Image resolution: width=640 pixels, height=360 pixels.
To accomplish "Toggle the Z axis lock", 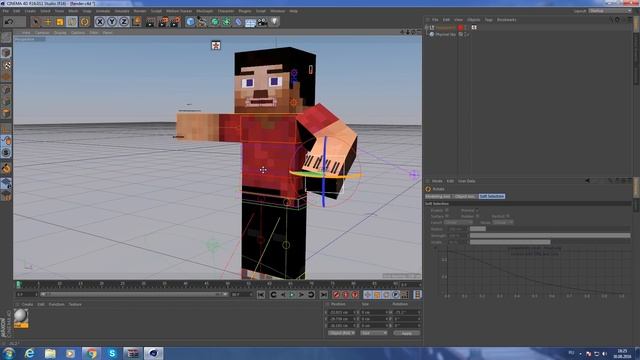I will point(124,22).
